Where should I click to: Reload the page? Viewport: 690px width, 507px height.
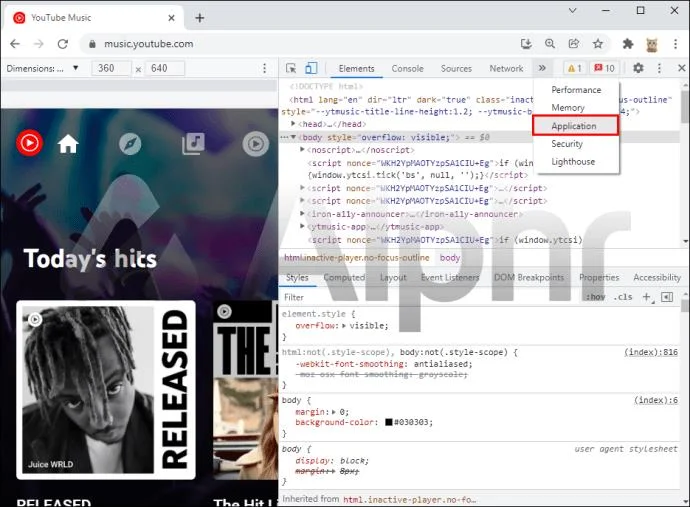[63, 44]
